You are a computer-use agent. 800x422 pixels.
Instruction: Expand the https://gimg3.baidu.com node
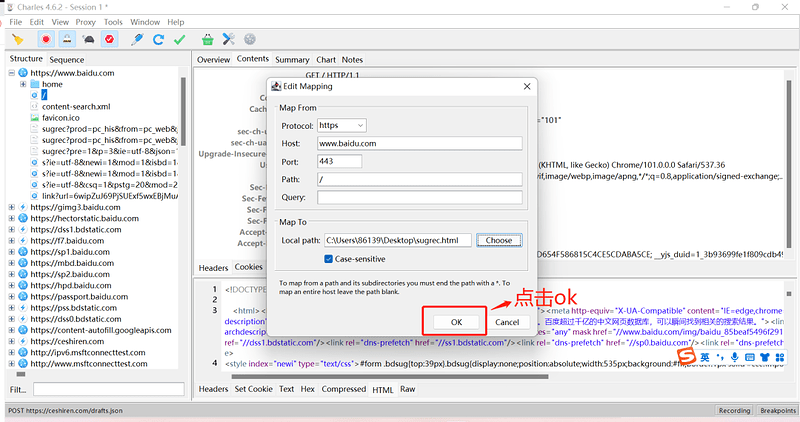(11, 207)
